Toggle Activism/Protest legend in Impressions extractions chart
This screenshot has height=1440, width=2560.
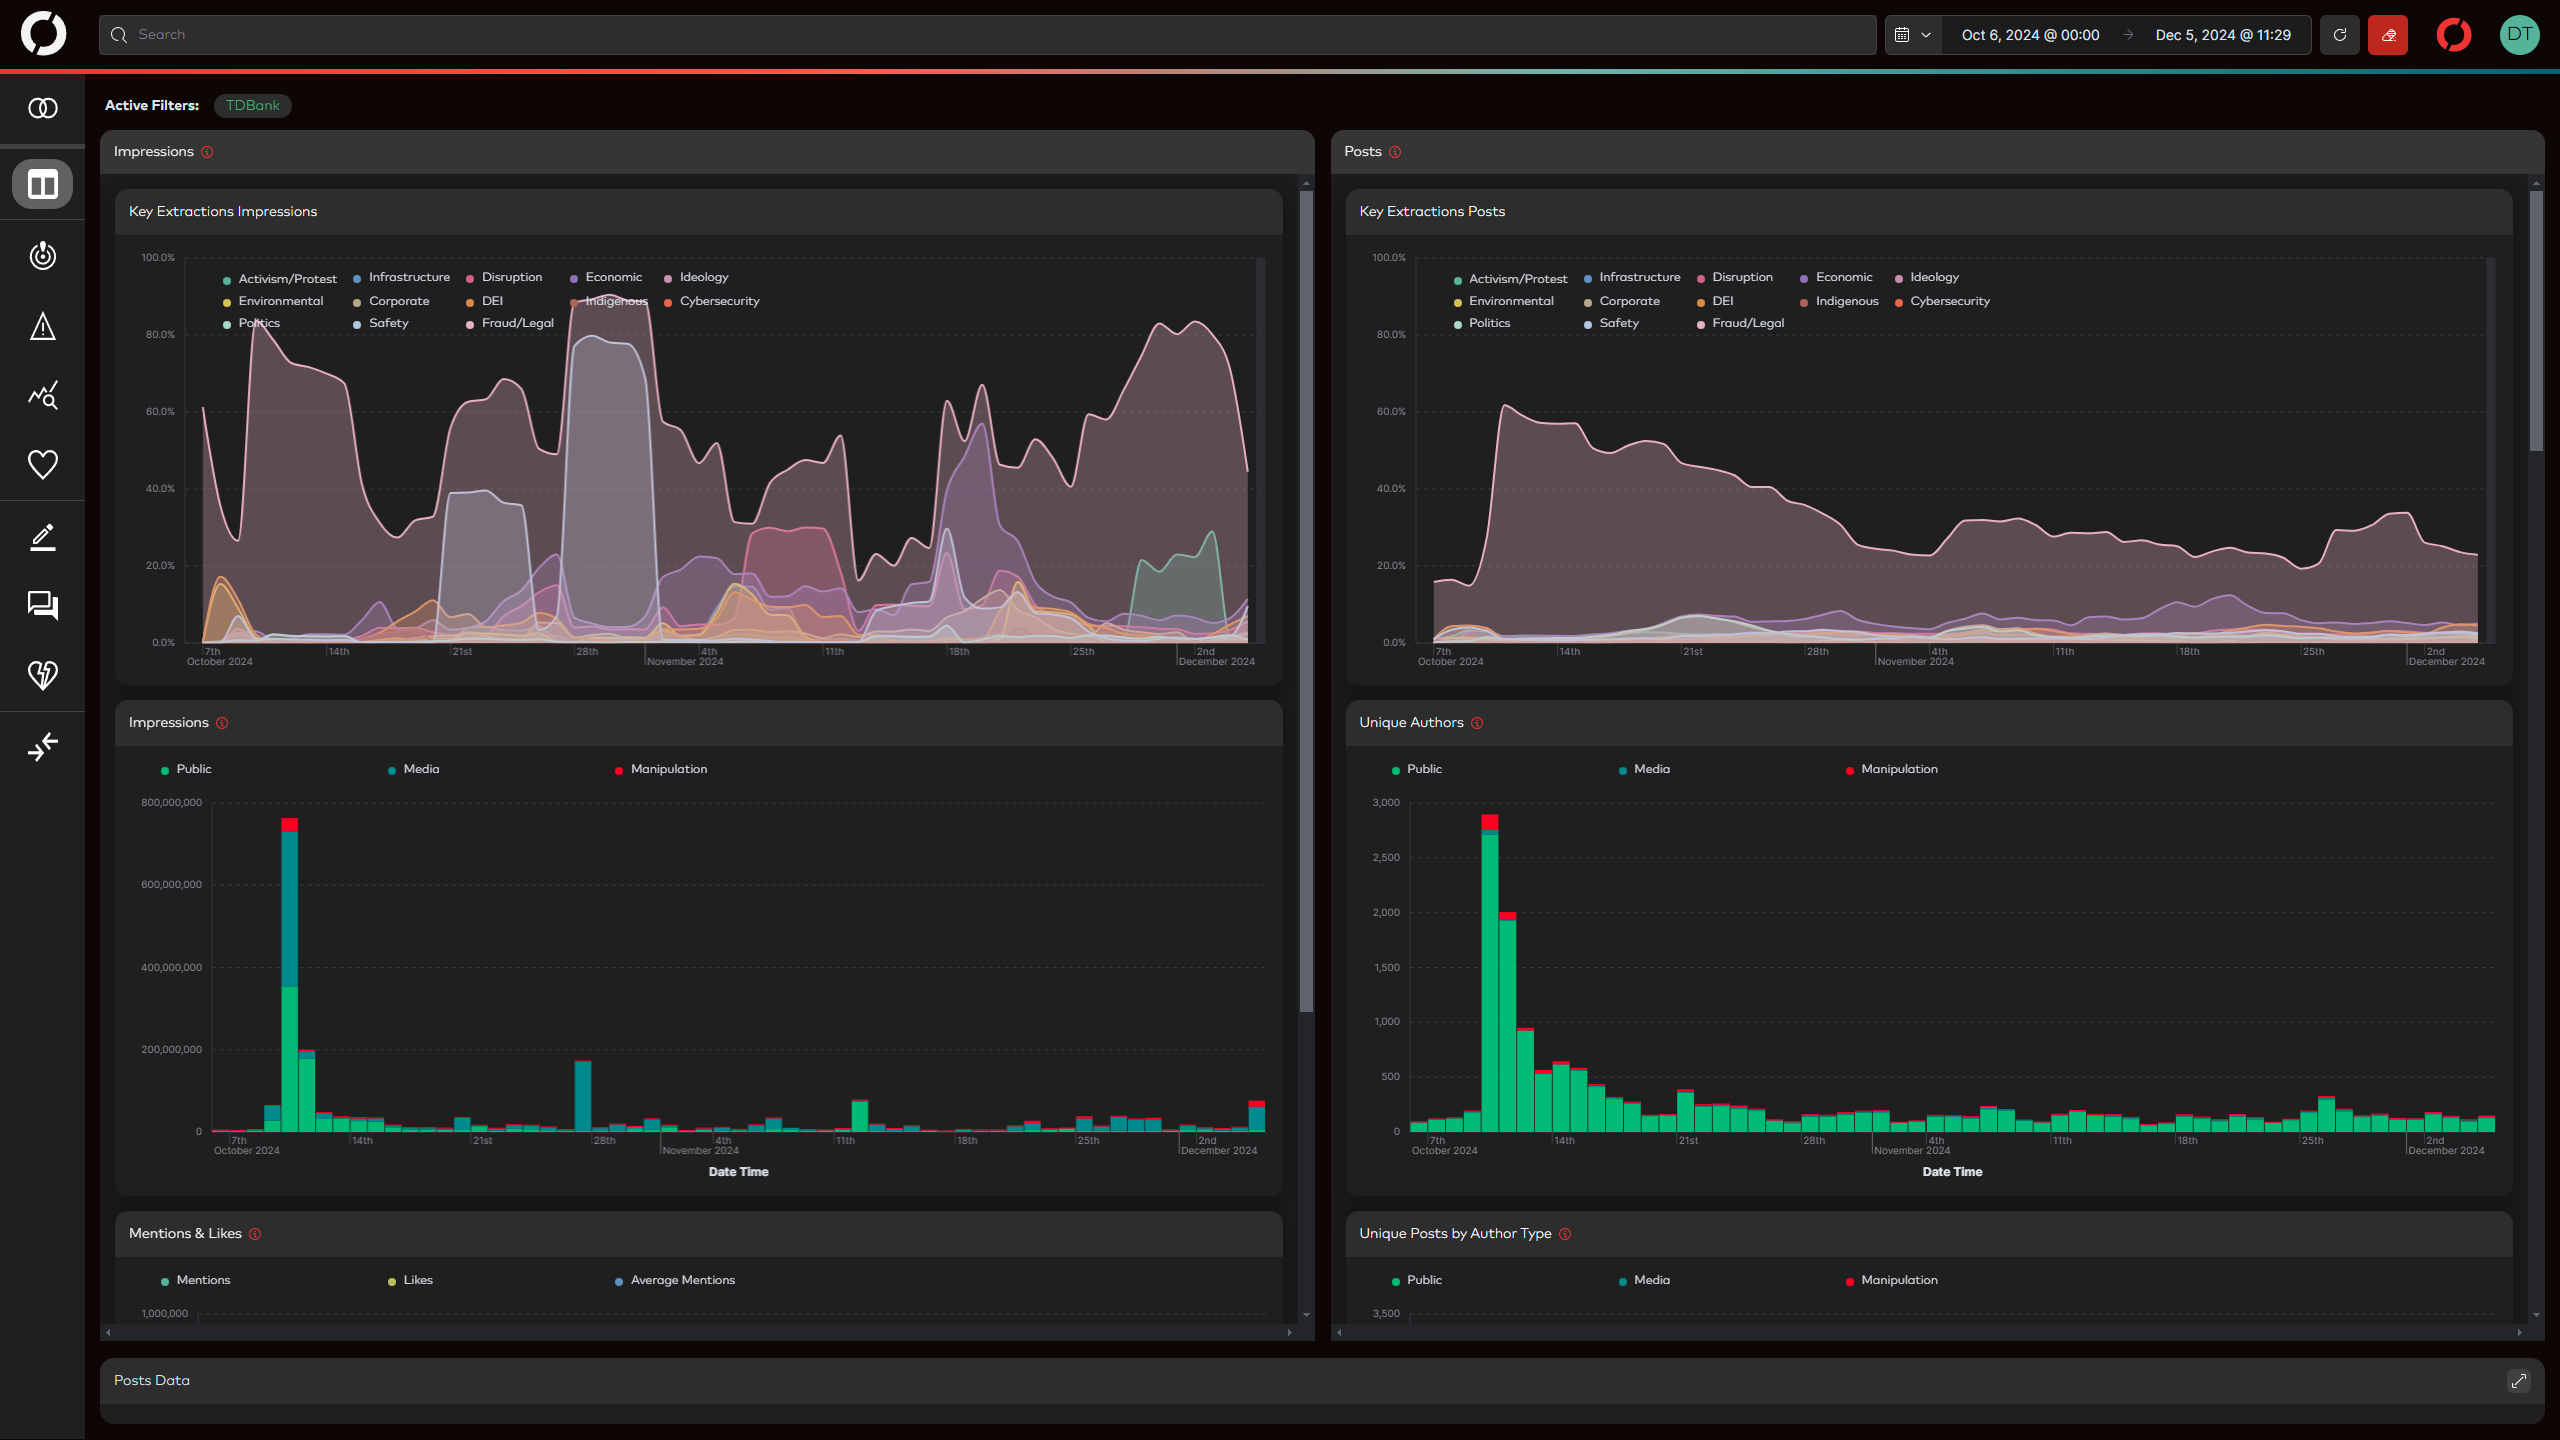pyautogui.click(x=280, y=279)
